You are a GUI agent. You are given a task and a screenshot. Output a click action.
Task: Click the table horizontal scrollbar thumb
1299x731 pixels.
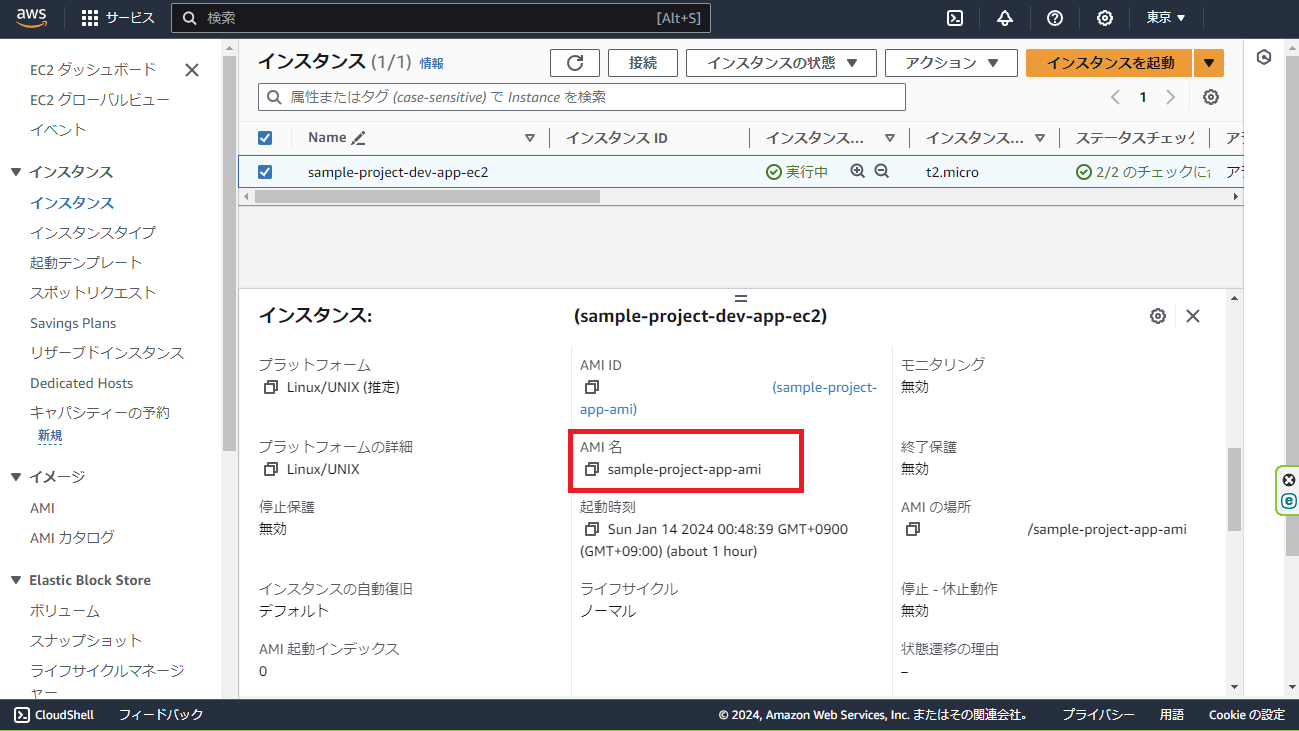point(427,197)
